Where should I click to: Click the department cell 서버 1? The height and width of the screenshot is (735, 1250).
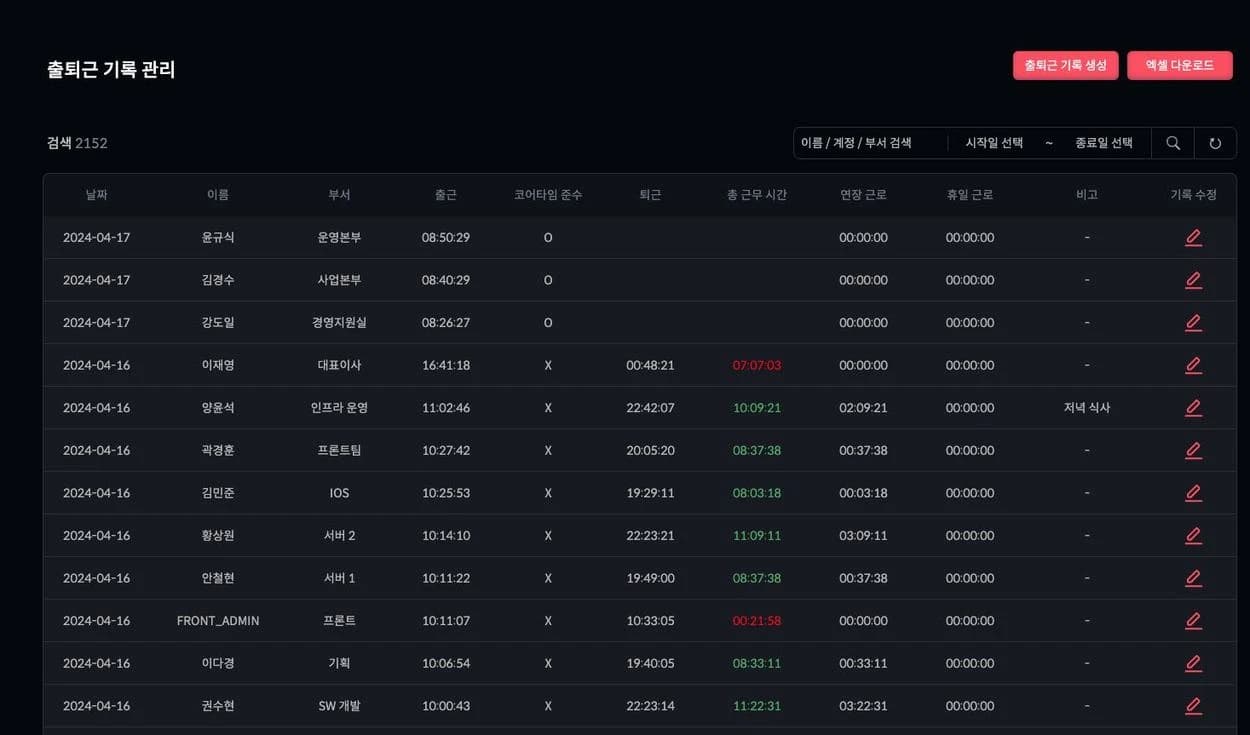tap(340, 578)
